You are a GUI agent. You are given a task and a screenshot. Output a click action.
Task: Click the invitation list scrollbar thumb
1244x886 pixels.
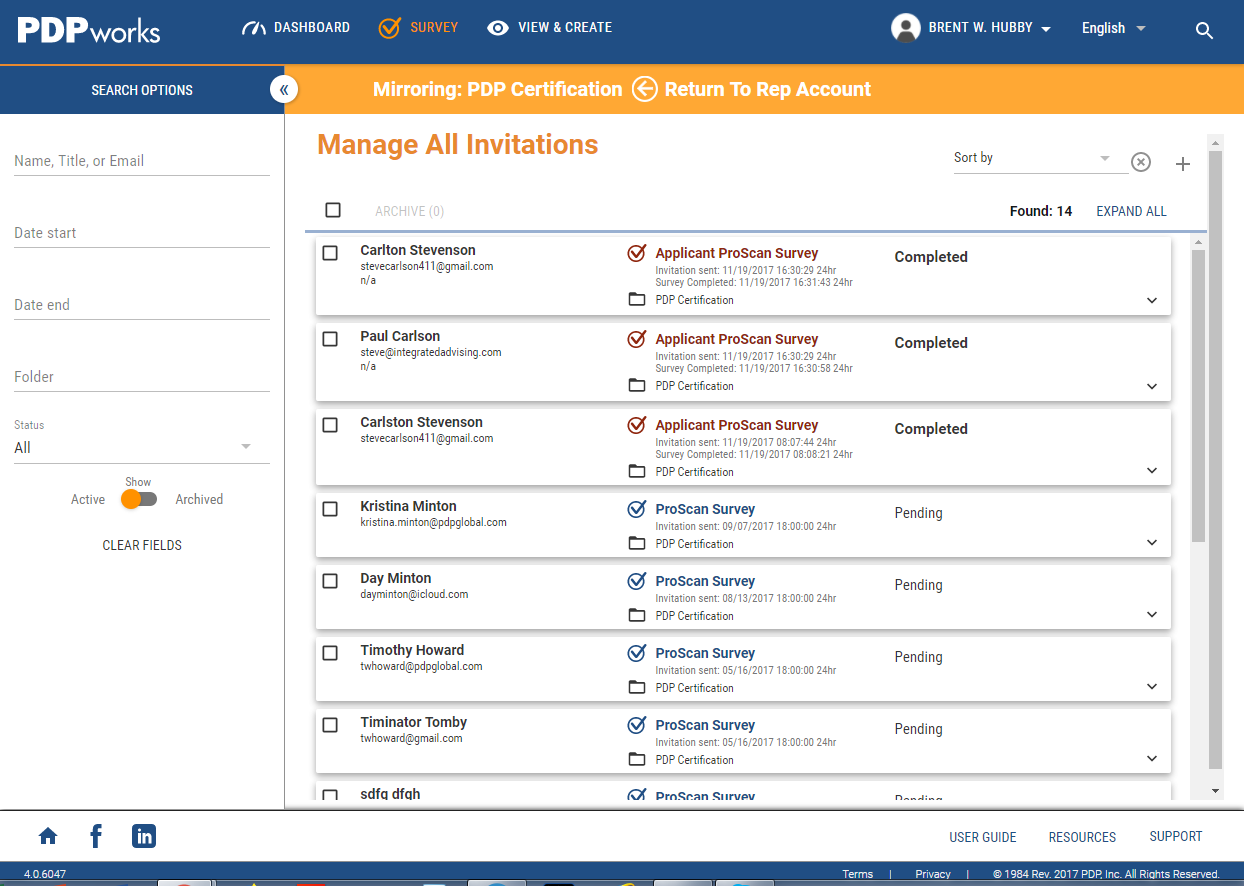coord(1199,395)
